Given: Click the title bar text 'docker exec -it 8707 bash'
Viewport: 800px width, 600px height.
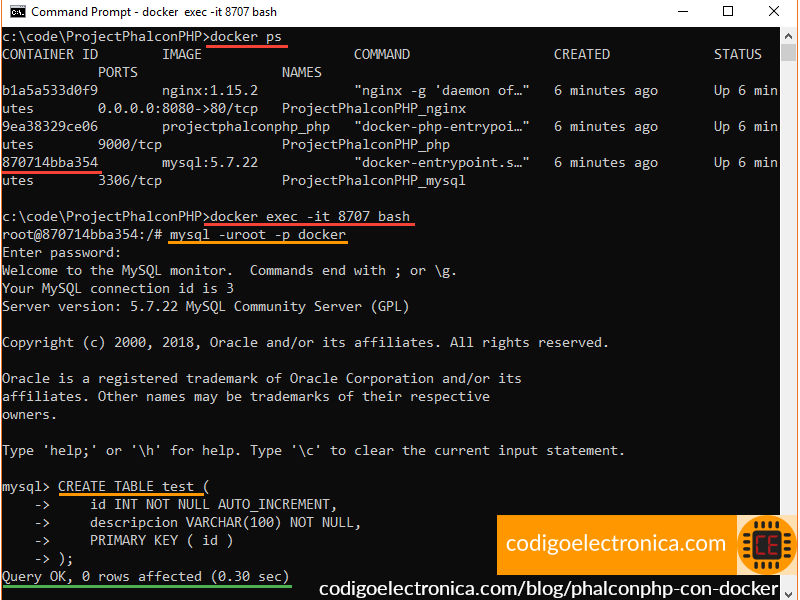Looking at the screenshot, I should click(x=209, y=11).
